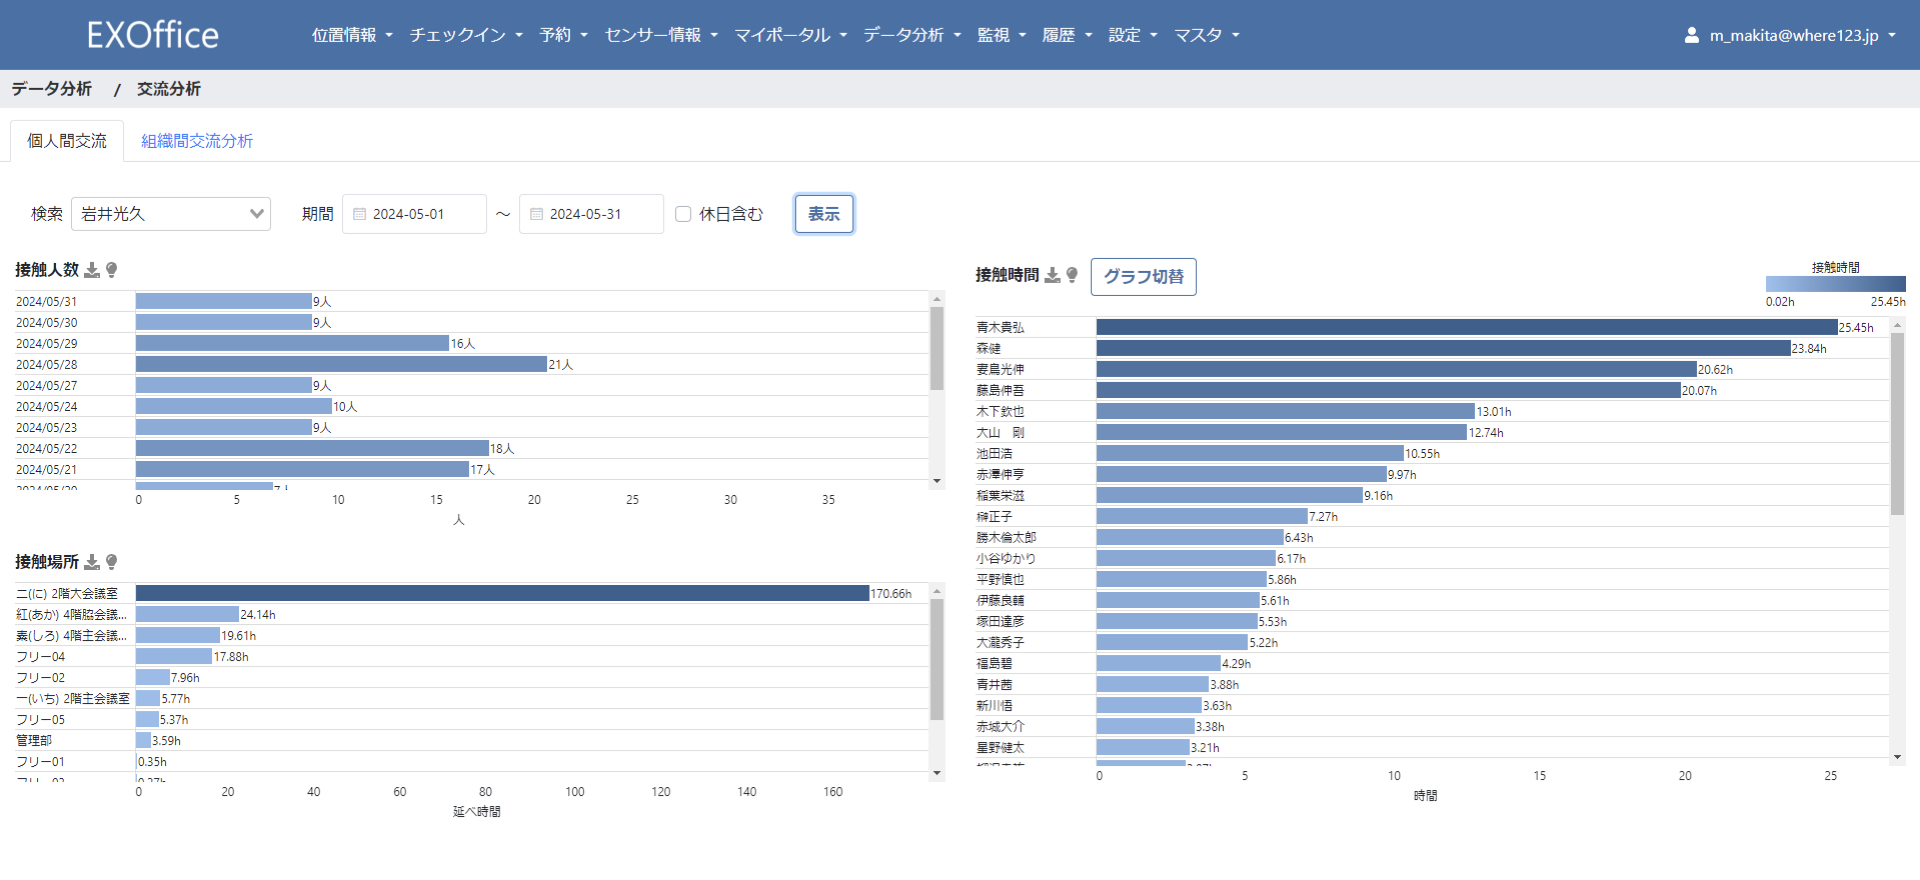1920x880 pixels.
Task: Click the 接触場所 chart scrollbar thumb
Action: pyautogui.click(x=937, y=659)
